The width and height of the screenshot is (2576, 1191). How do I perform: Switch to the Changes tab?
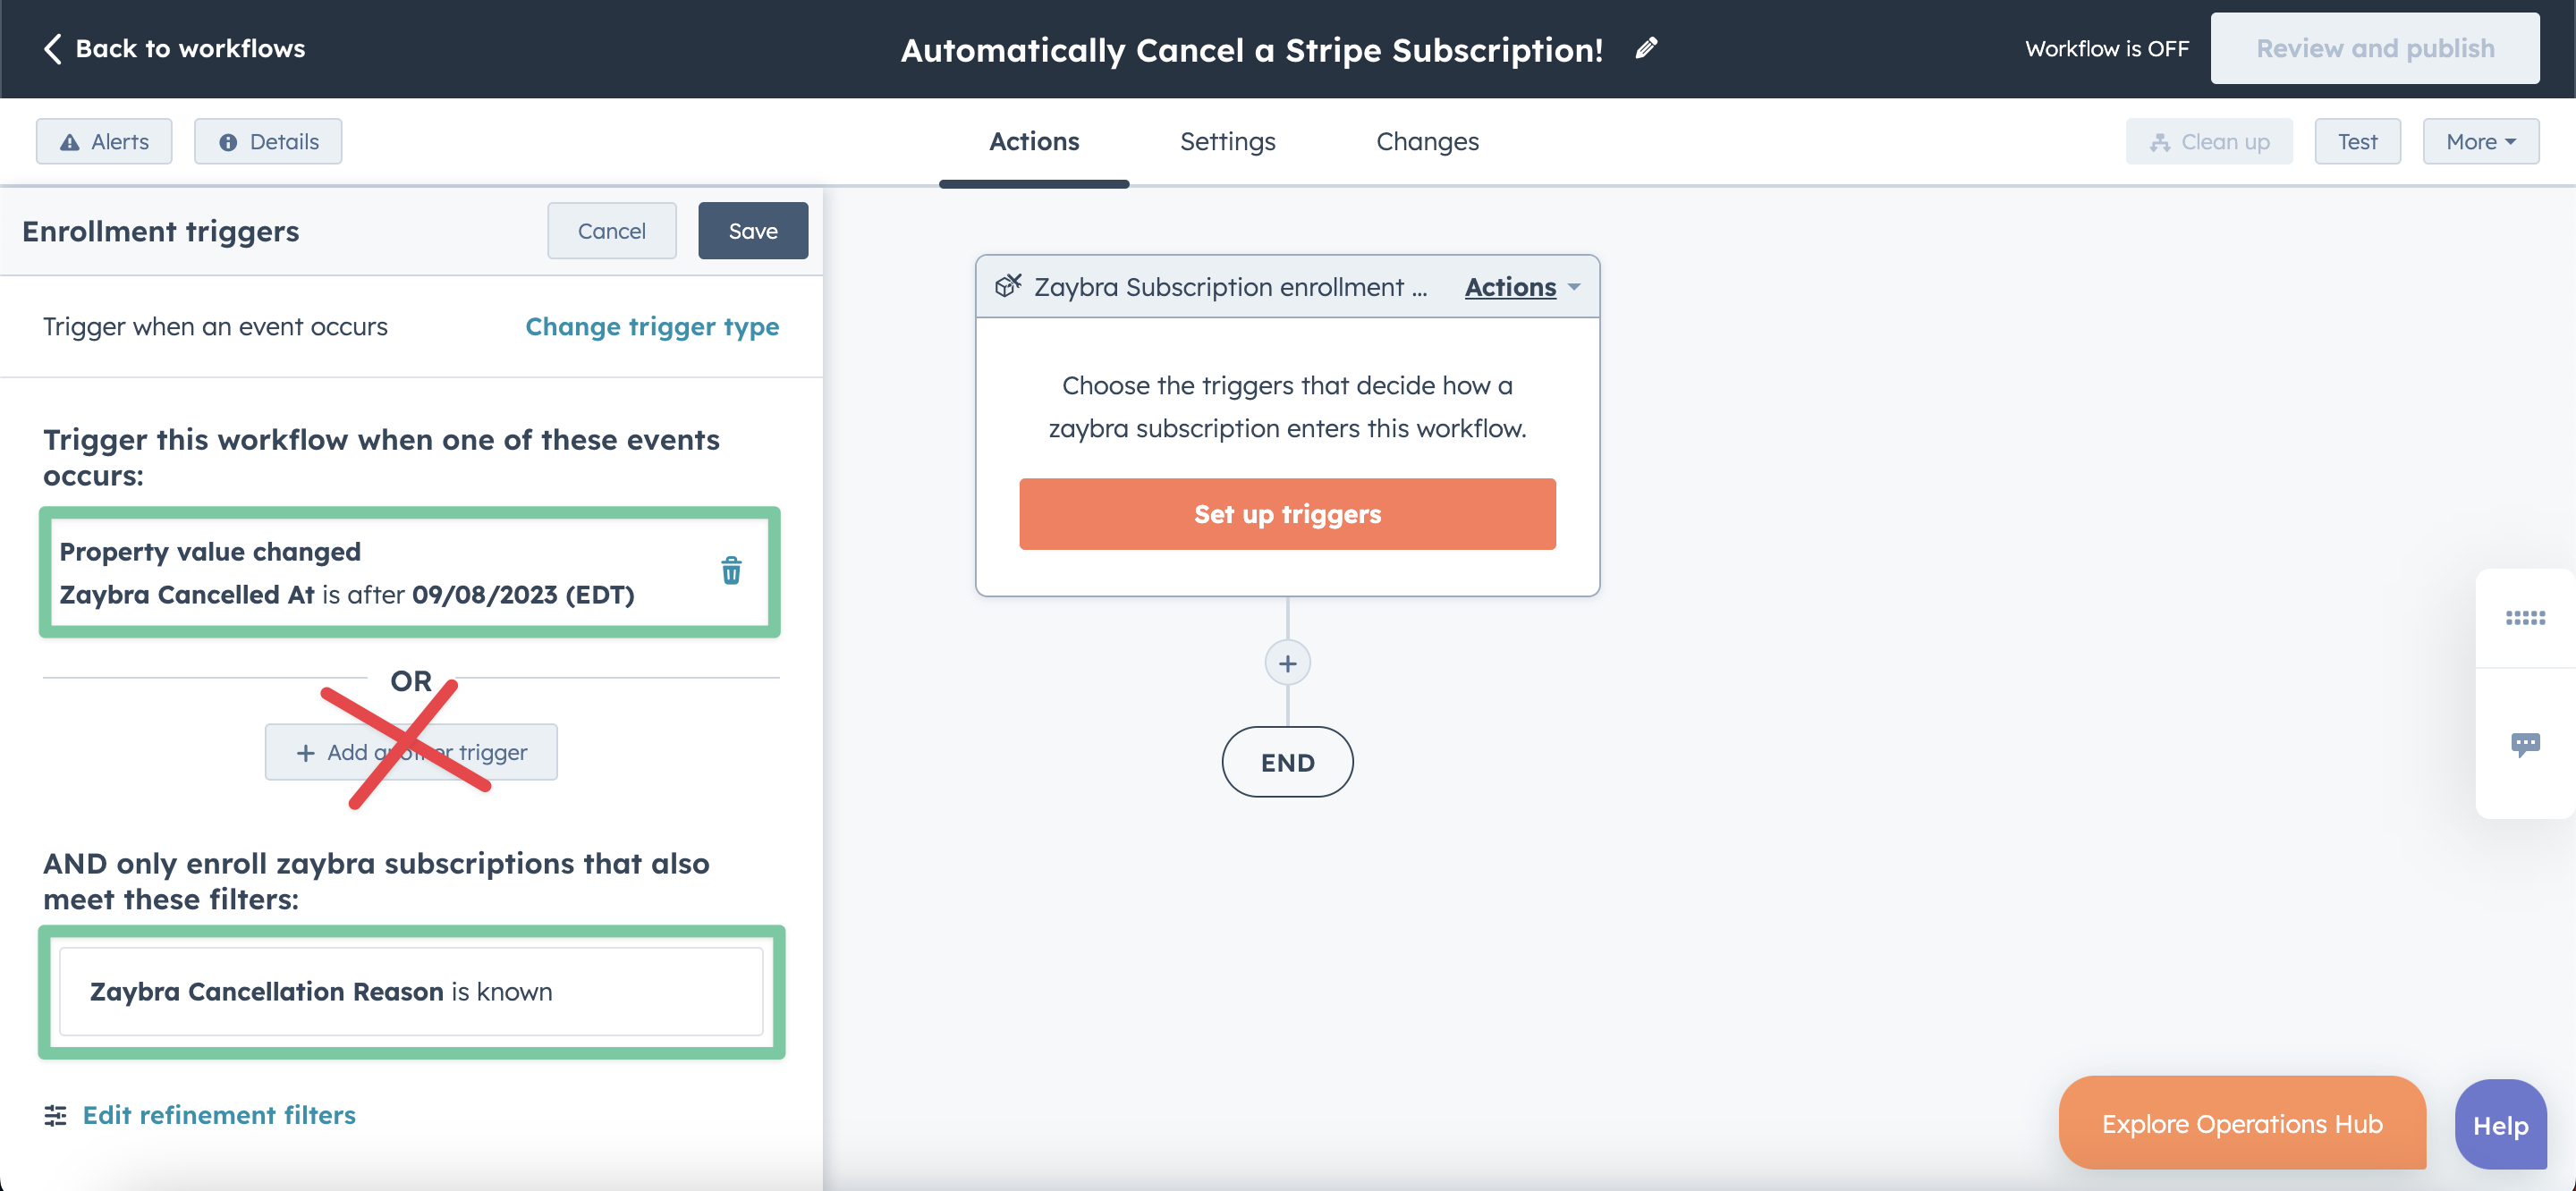tap(1427, 142)
